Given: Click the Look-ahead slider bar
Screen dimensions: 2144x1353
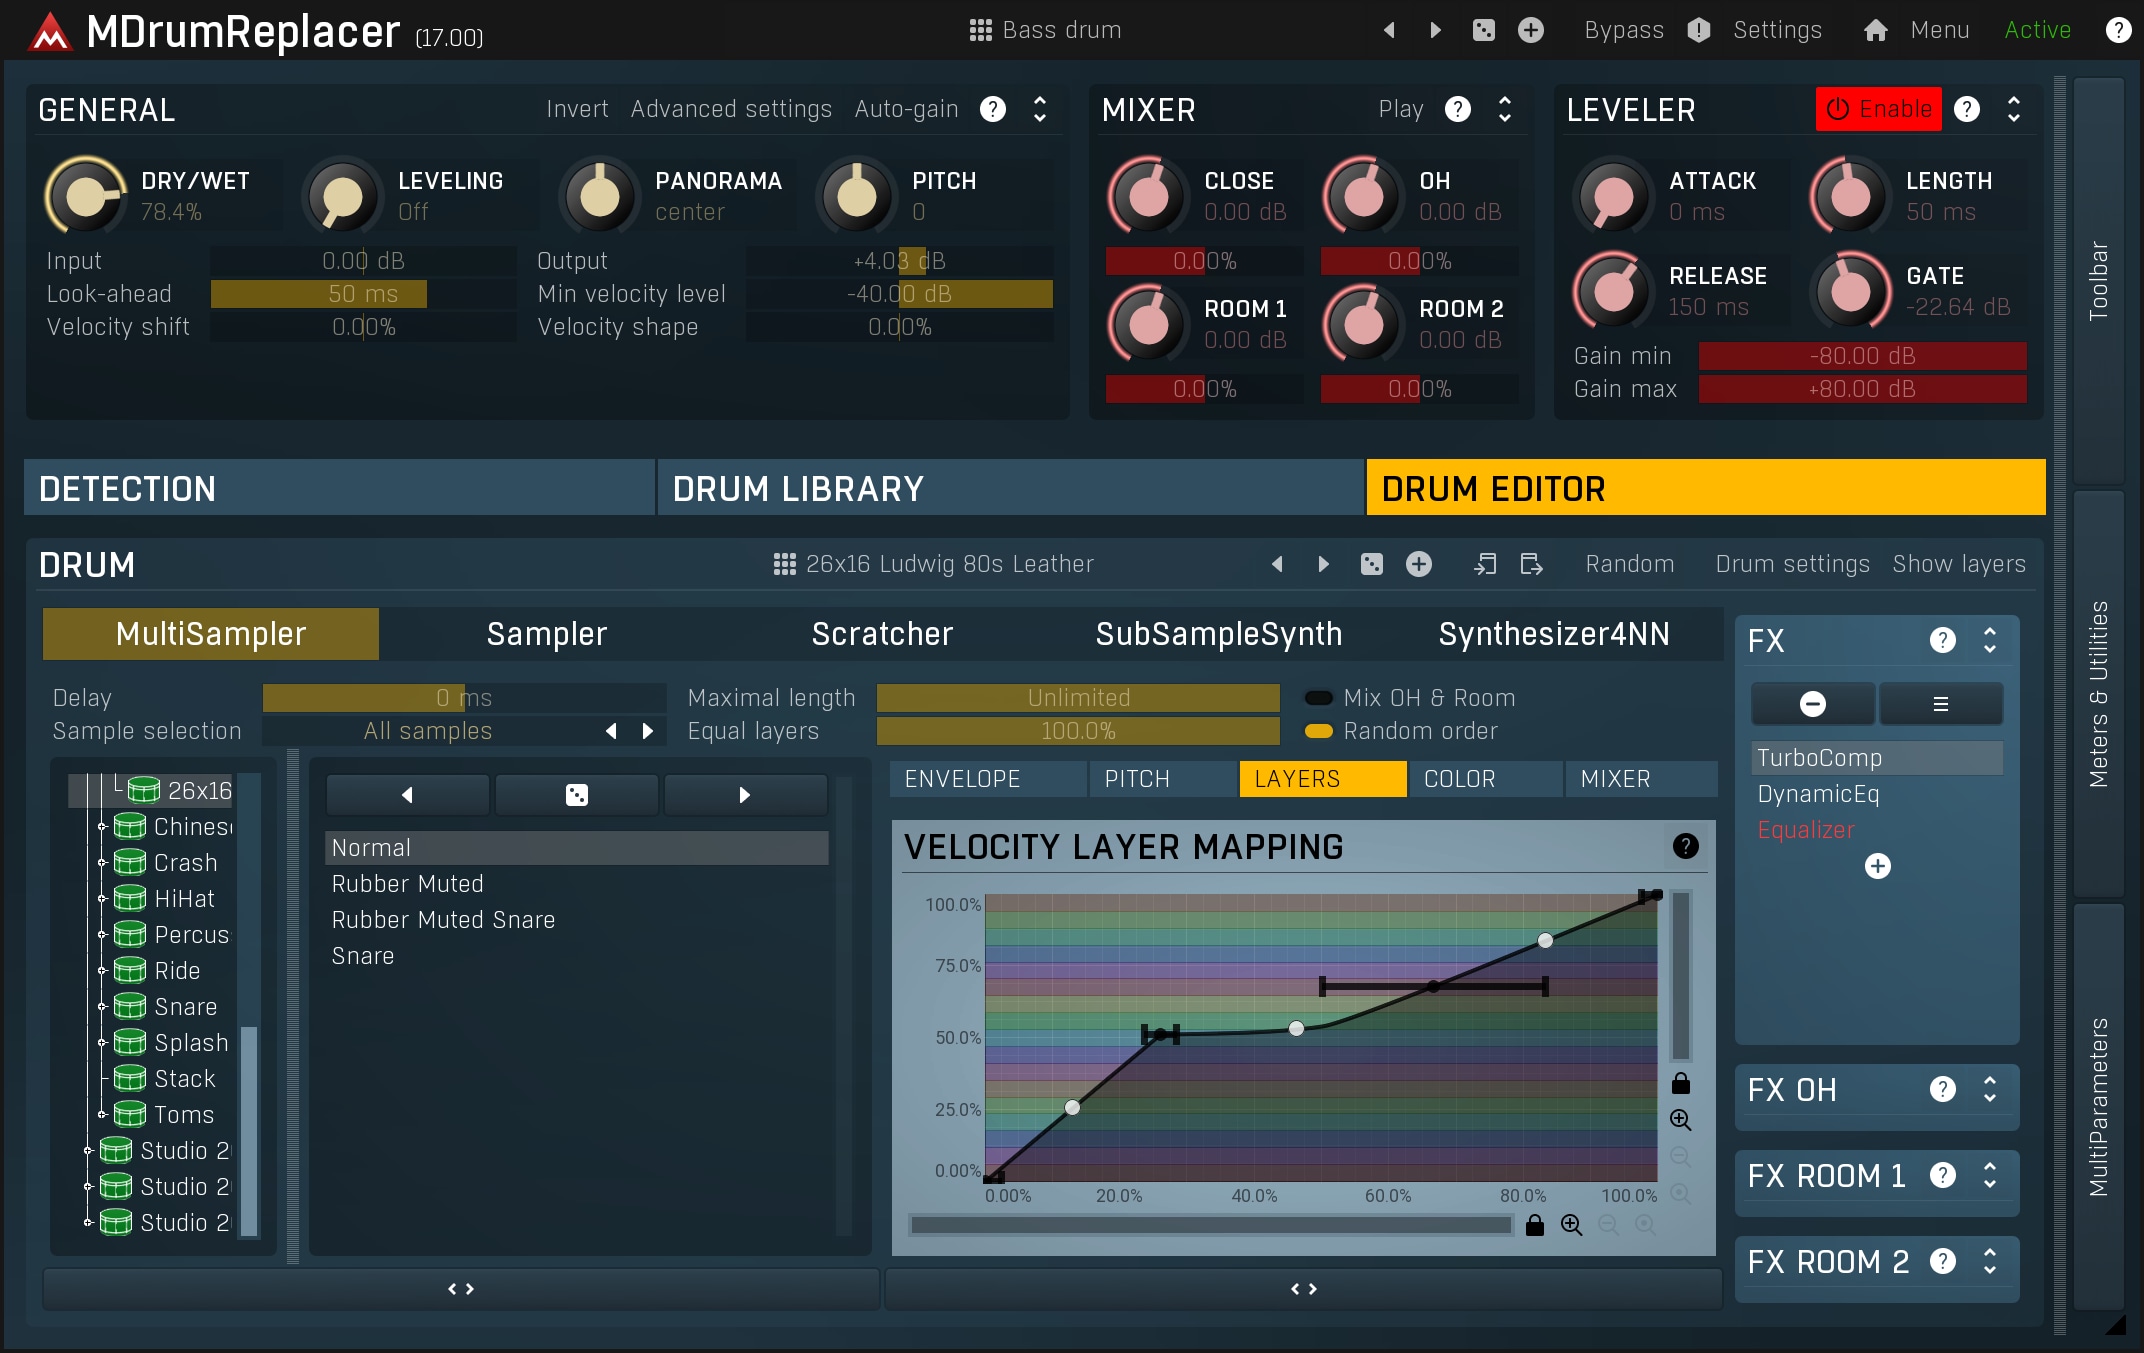Looking at the screenshot, I should coord(363,294).
